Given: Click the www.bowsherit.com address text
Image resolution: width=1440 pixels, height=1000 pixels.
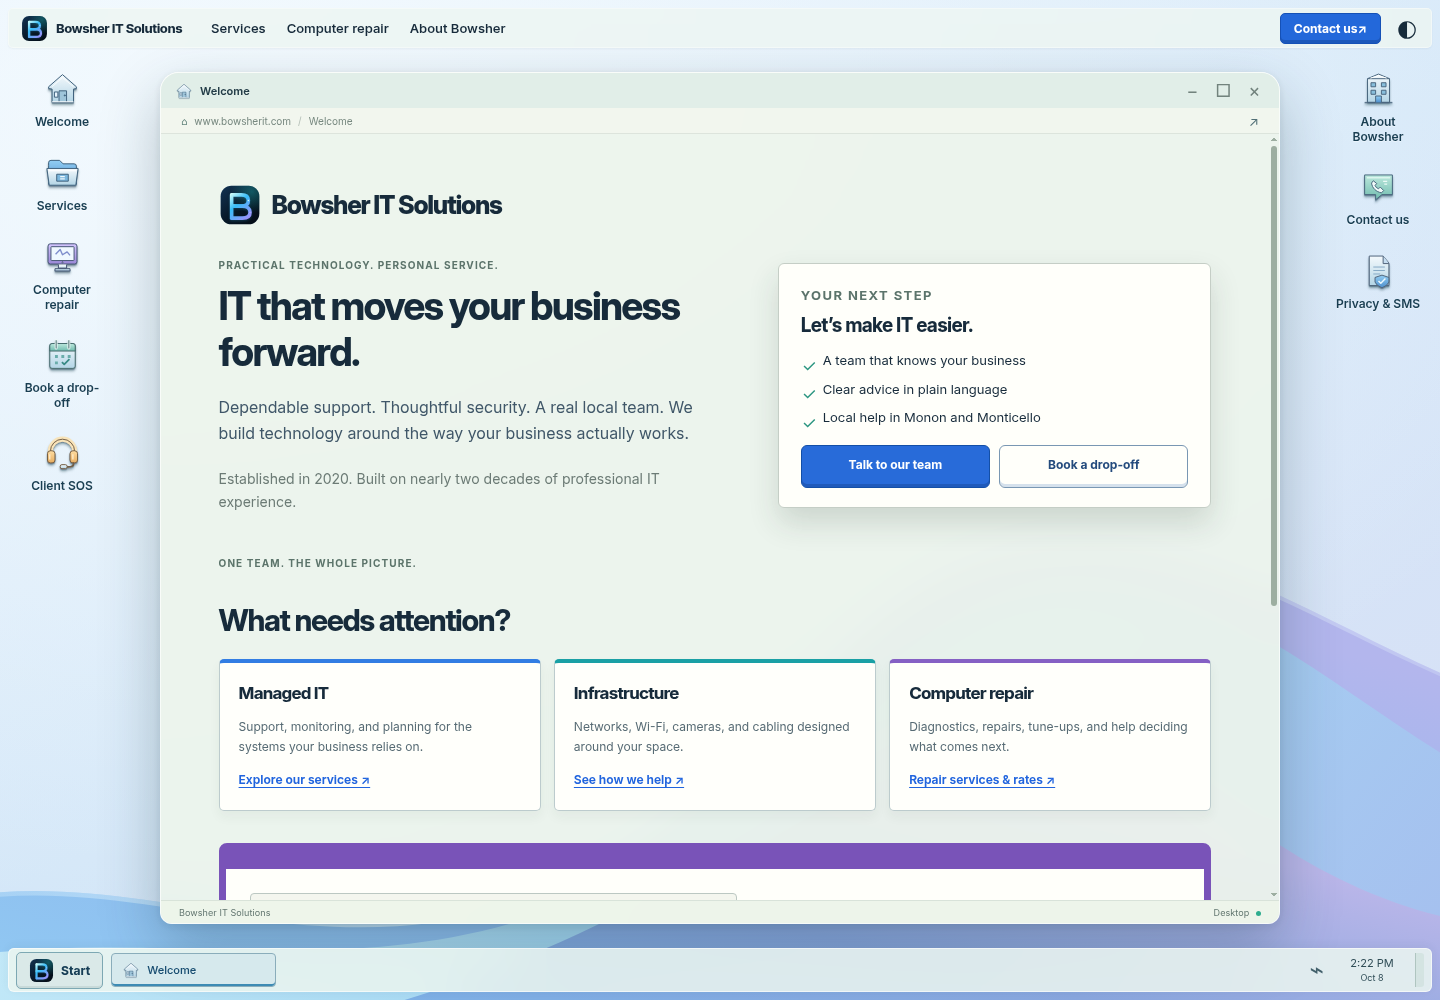Looking at the screenshot, I should coord(243,122).
